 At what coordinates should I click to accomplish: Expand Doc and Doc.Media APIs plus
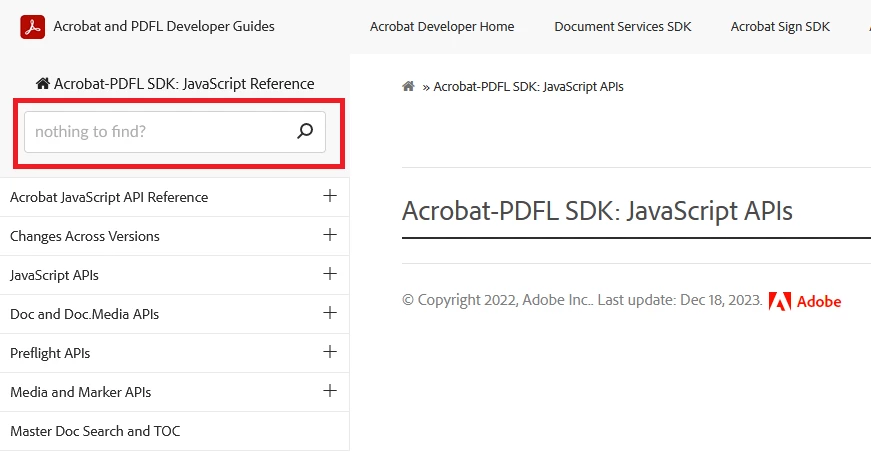point(330,313)
